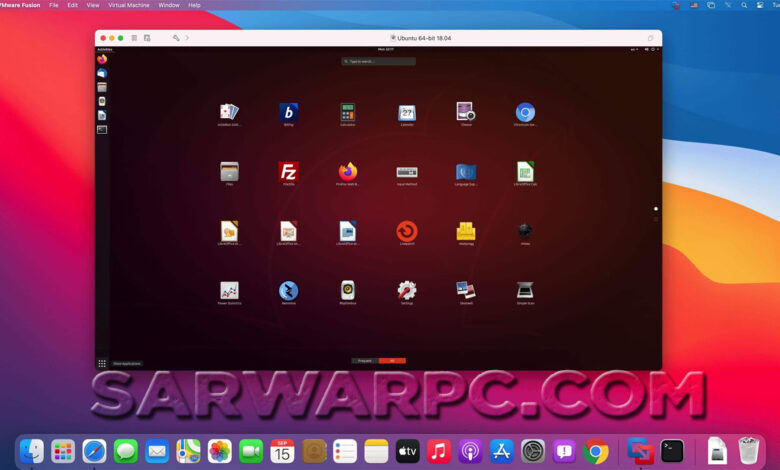Open the Calculator app in Ubuntu
This screenshot has height=470, width=780.
tap(348, 112)
